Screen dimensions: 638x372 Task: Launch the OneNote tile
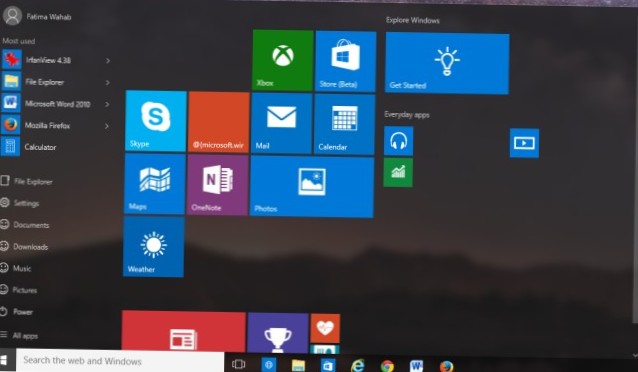click(218, 185)
